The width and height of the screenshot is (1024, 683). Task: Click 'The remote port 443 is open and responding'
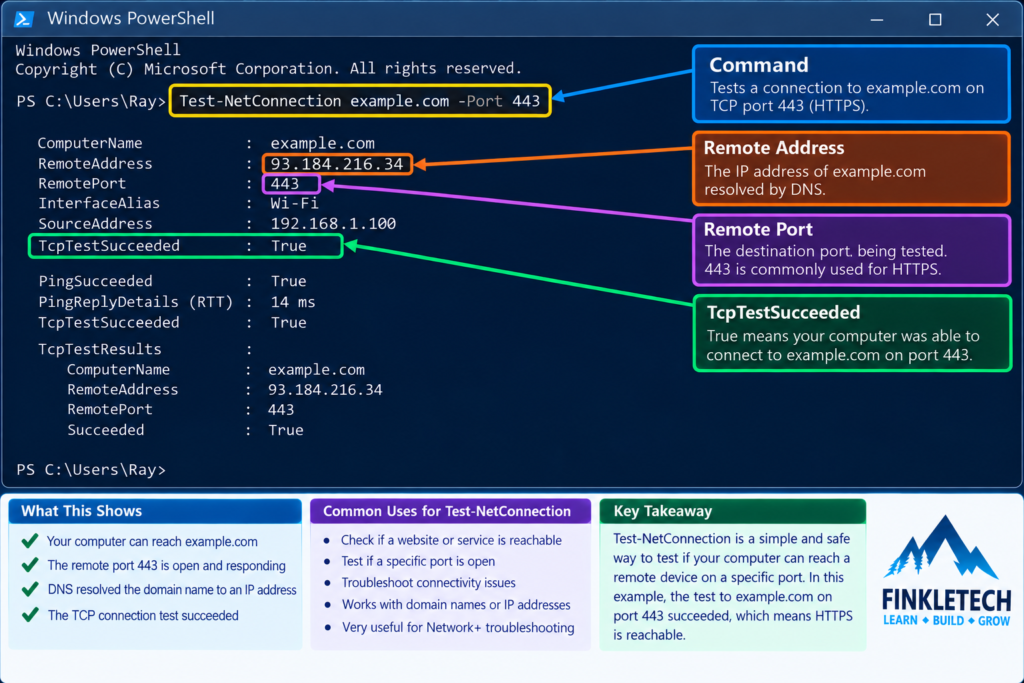(x=167, y=565)
